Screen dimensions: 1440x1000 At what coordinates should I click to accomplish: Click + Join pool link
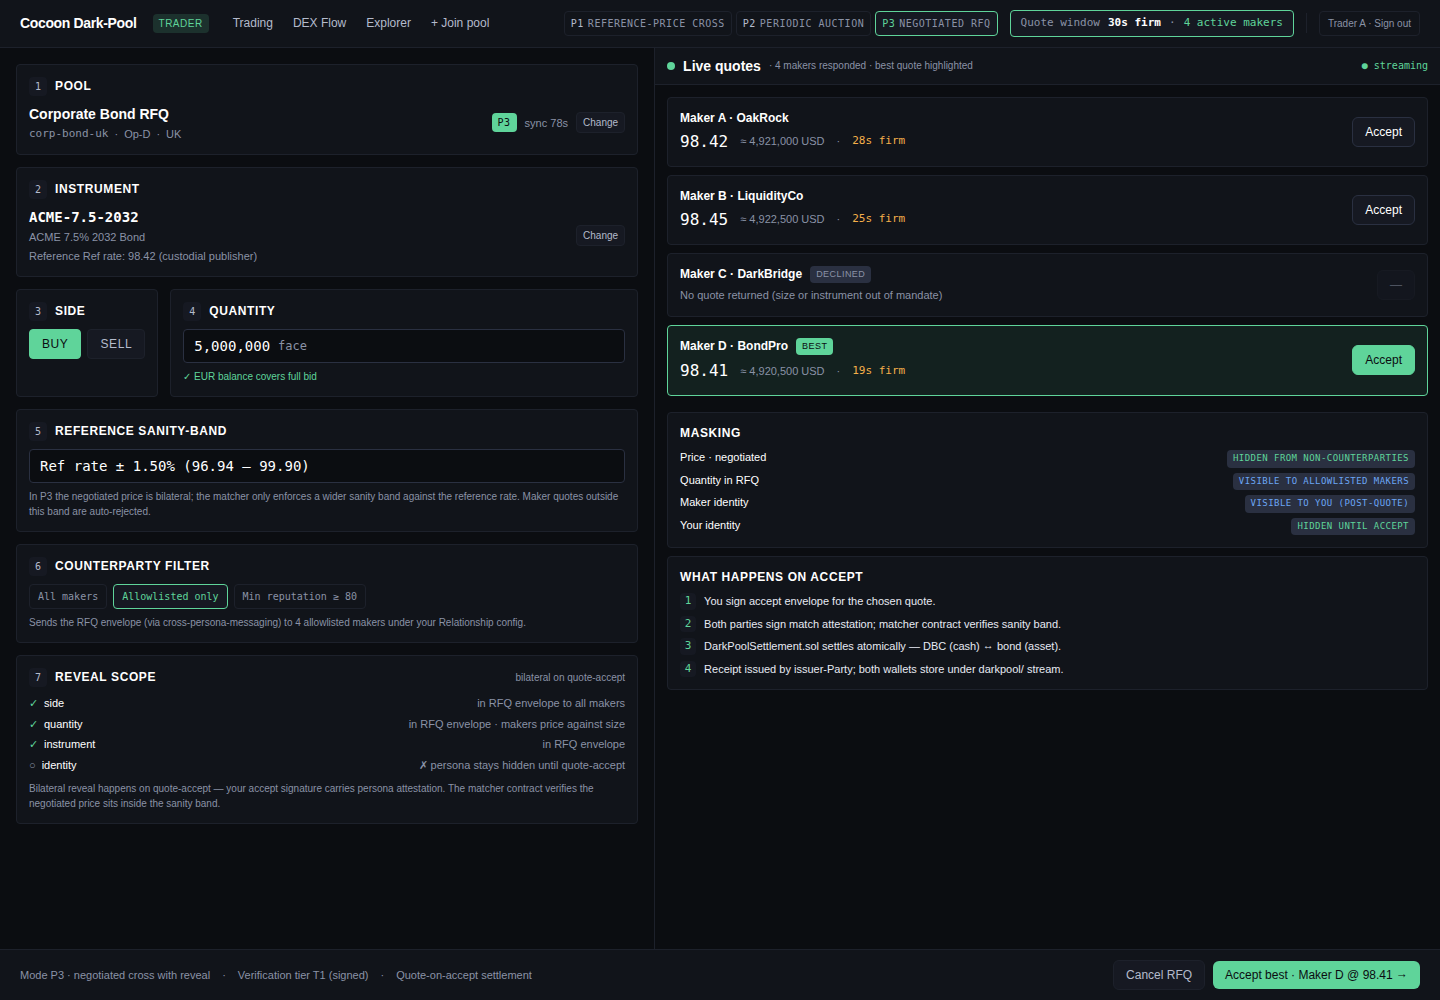point(460,23)
